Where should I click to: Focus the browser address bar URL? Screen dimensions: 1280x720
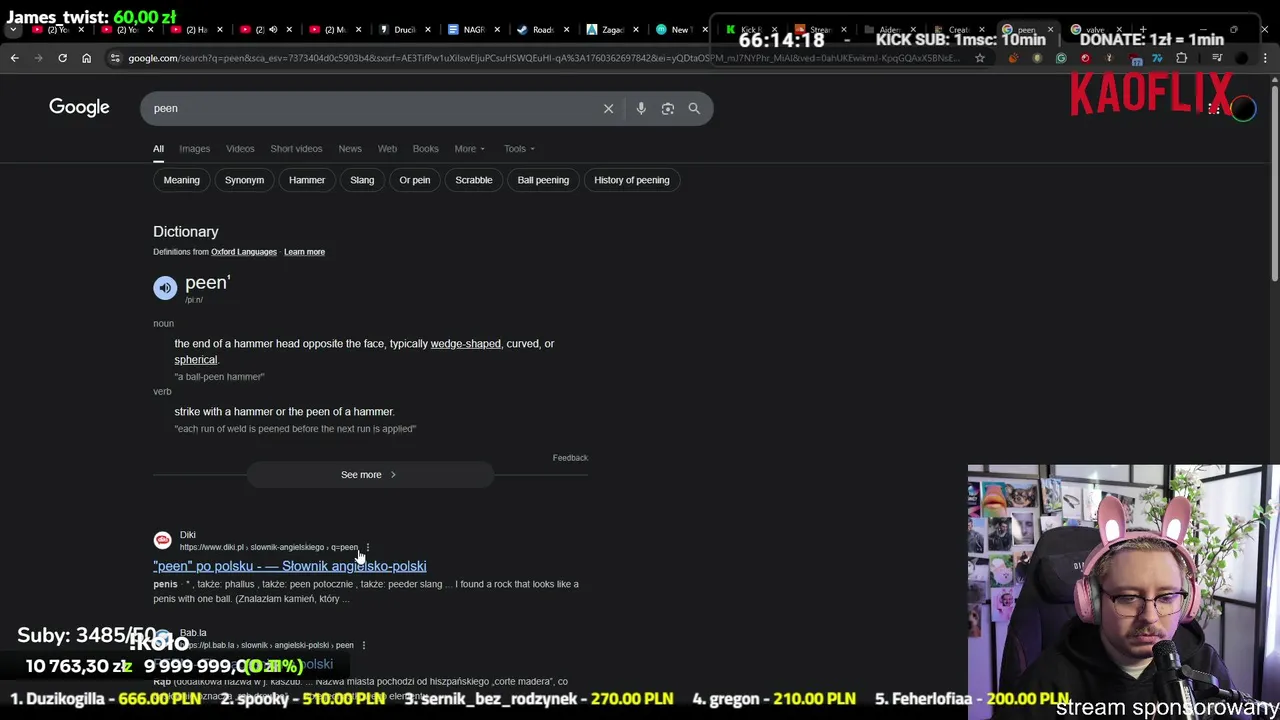pyautogui.click(x=545, y=58)
